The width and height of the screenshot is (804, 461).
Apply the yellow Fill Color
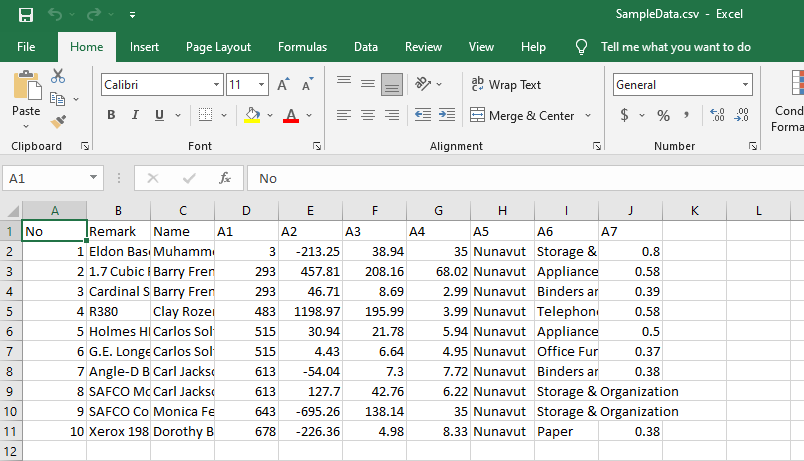252,115
